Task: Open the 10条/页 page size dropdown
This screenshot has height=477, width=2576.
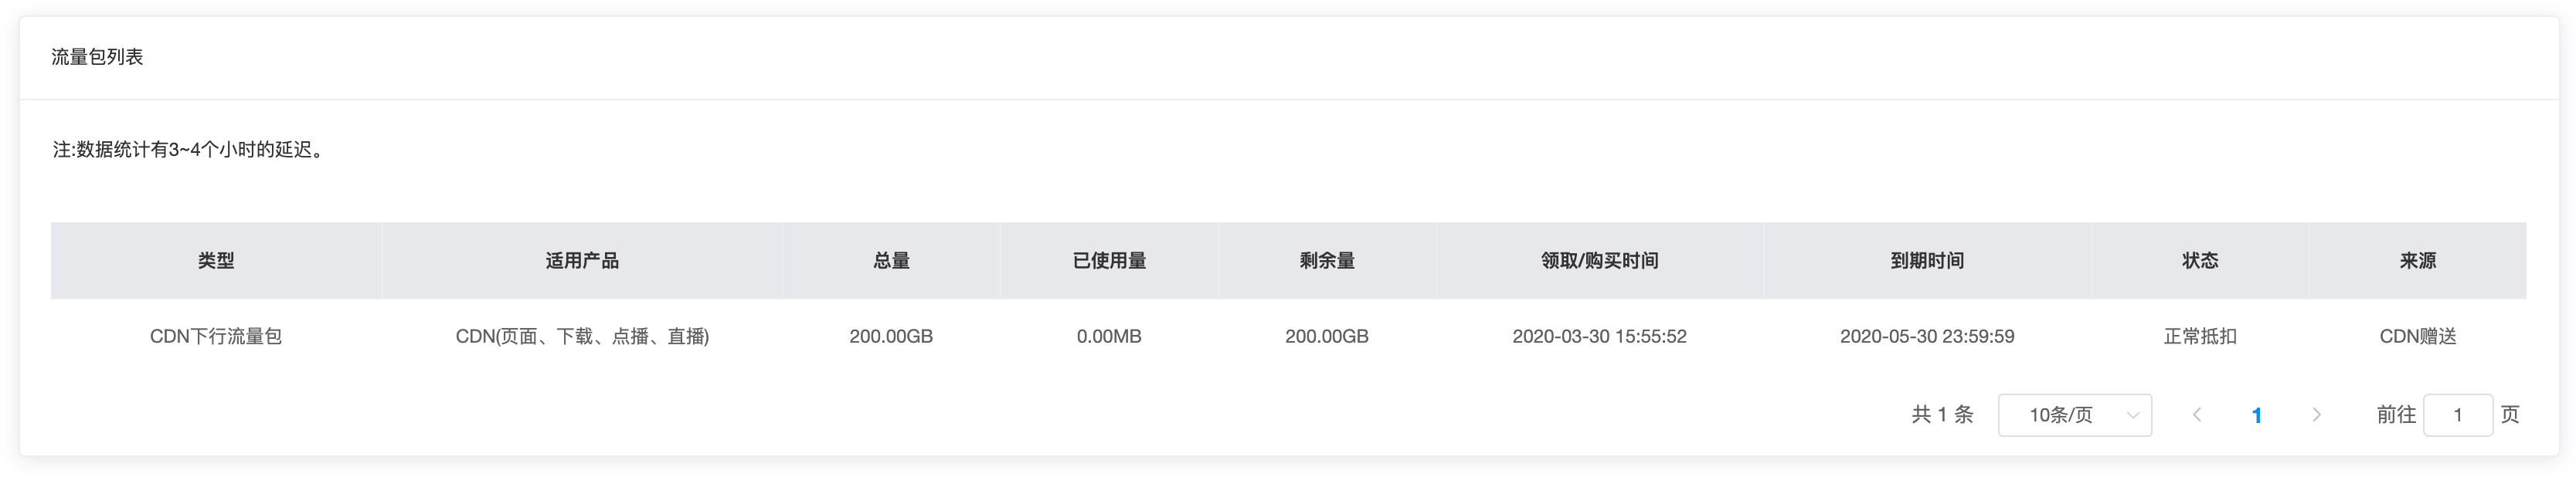Action: click(x=2074, y=415)
